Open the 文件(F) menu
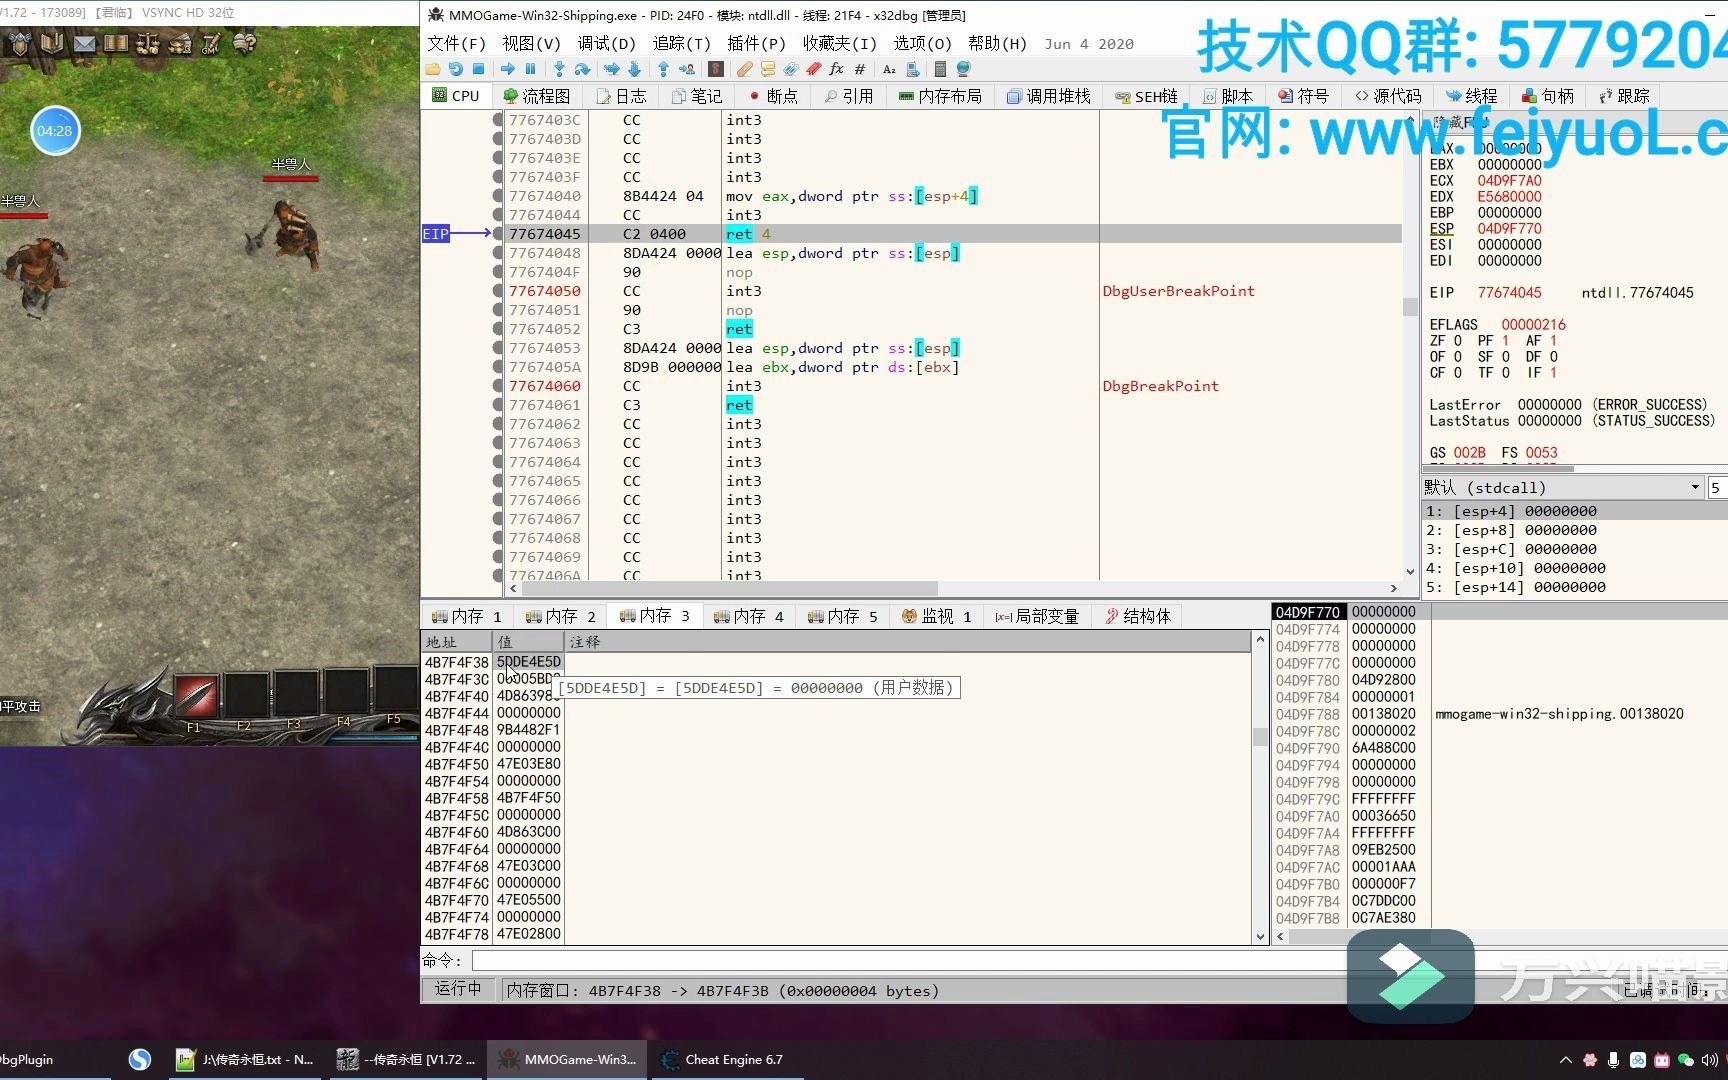The height and width of the screenshot is (1080, 1728). click(x=456, y=43)
